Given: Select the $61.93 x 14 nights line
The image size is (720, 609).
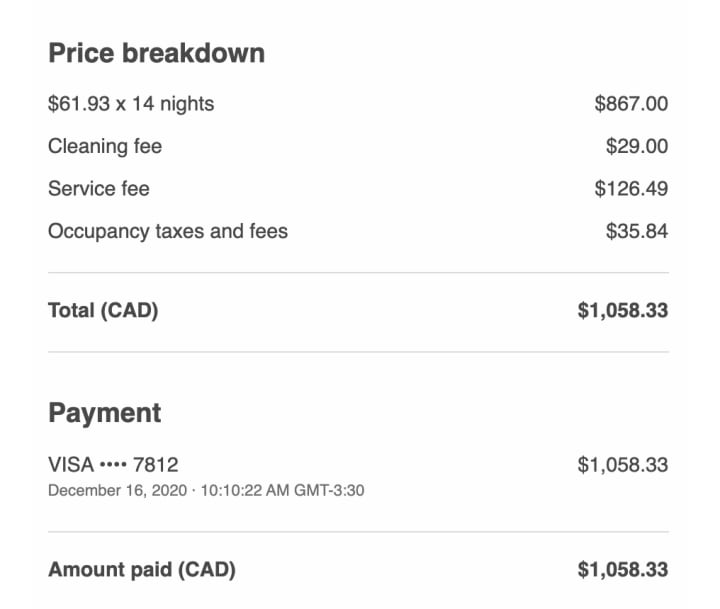Looking at the screenshot, I should [131, 103].
